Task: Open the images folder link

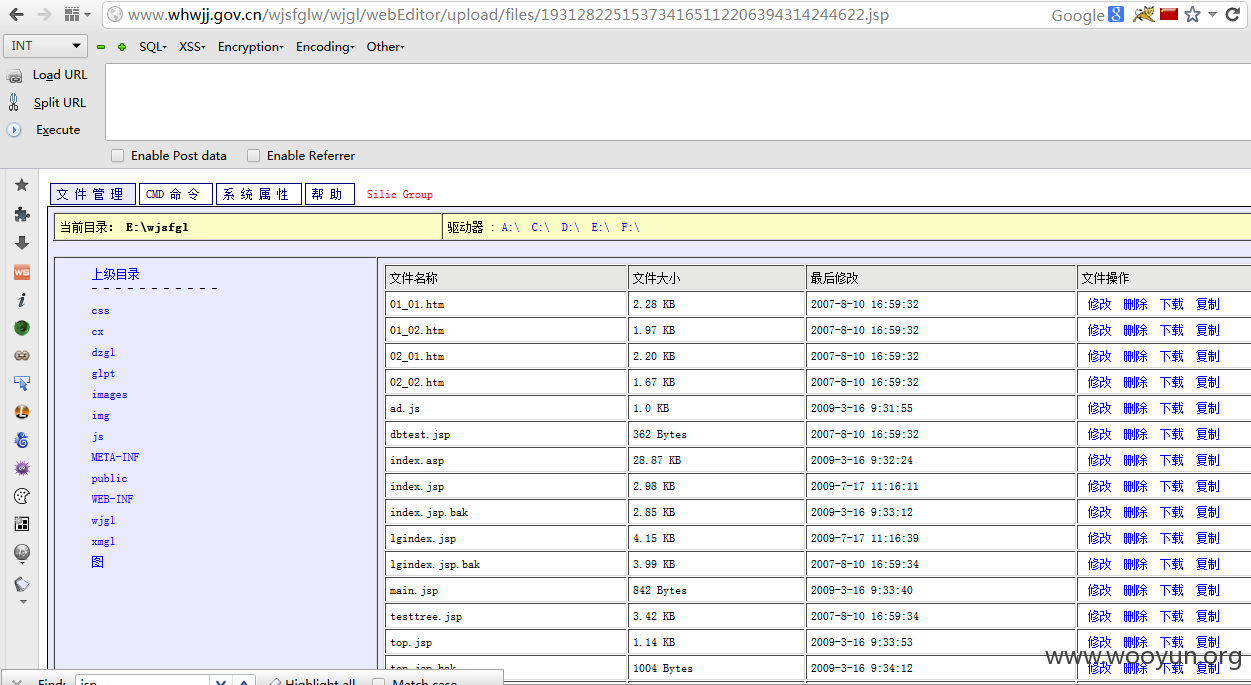Action: [x=109, y=394]
